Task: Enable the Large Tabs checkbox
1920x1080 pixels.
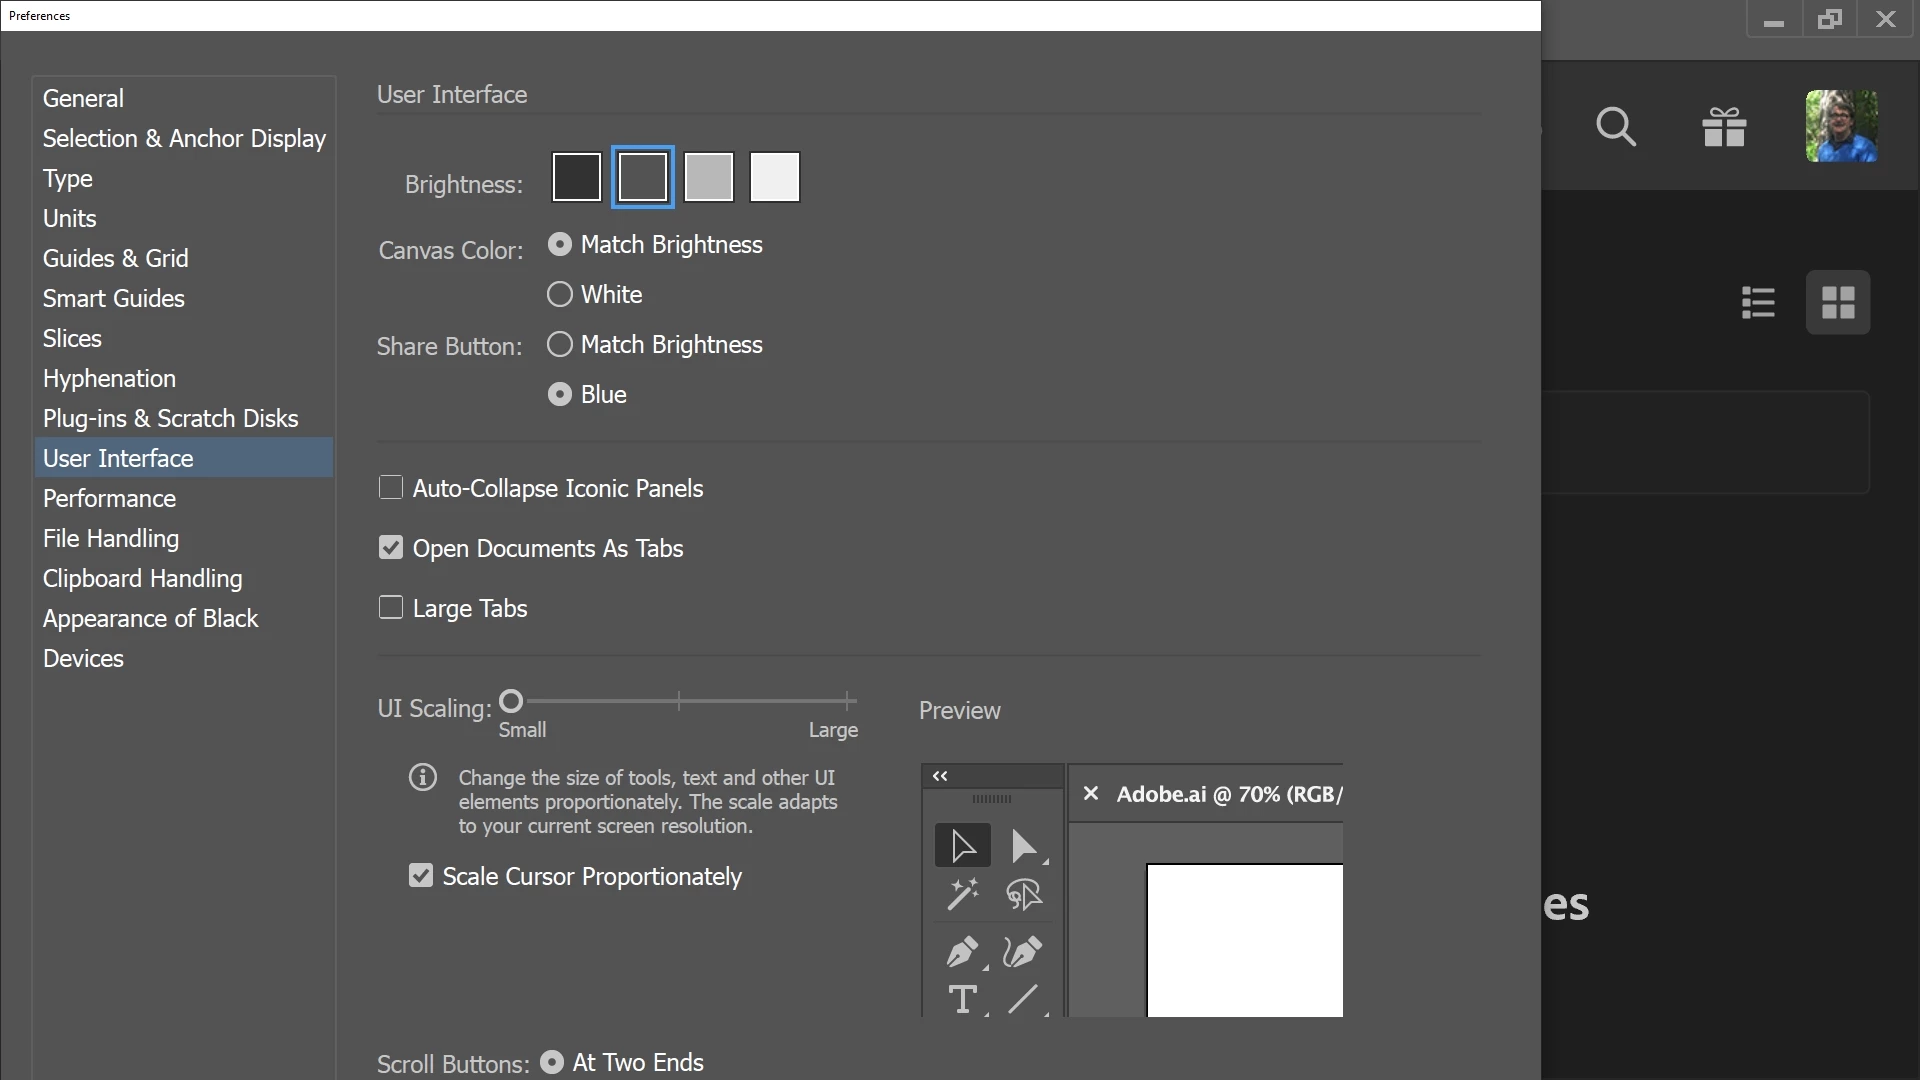Action: [x=391, y=608]
